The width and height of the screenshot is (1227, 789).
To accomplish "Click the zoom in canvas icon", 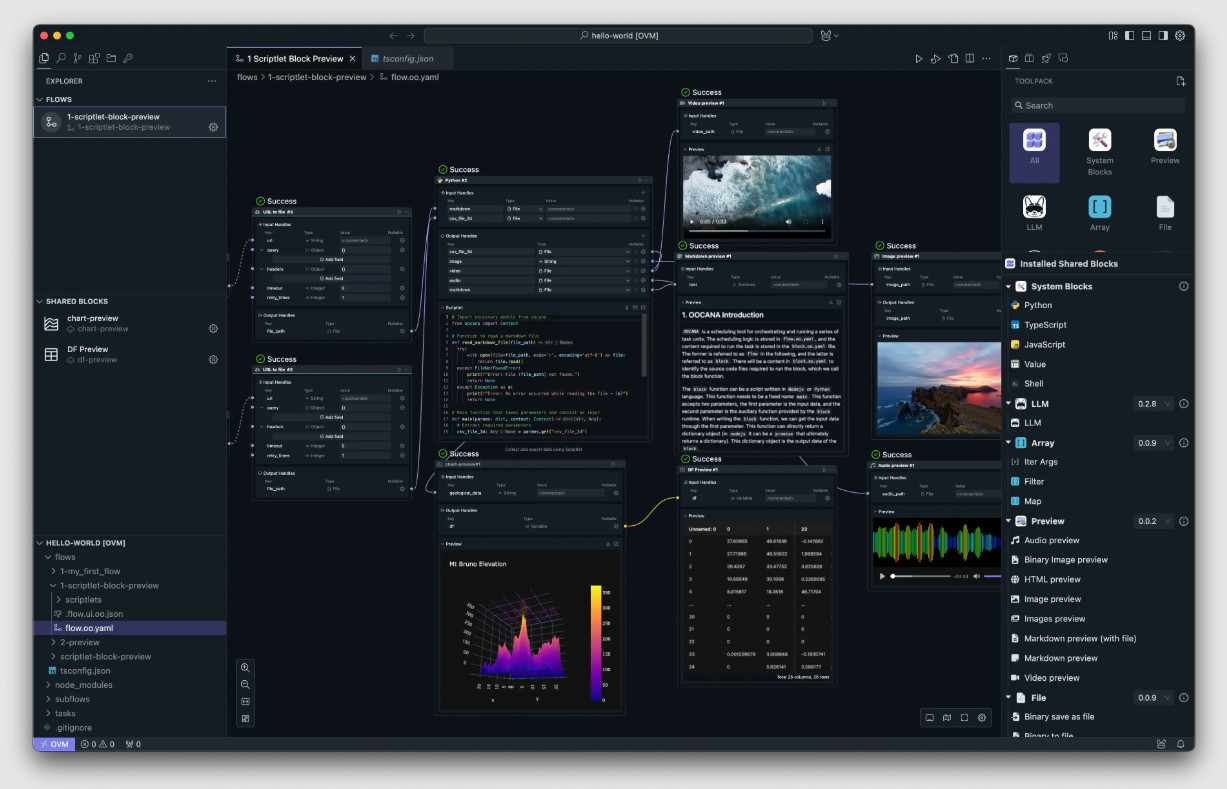I will point(246,667).
